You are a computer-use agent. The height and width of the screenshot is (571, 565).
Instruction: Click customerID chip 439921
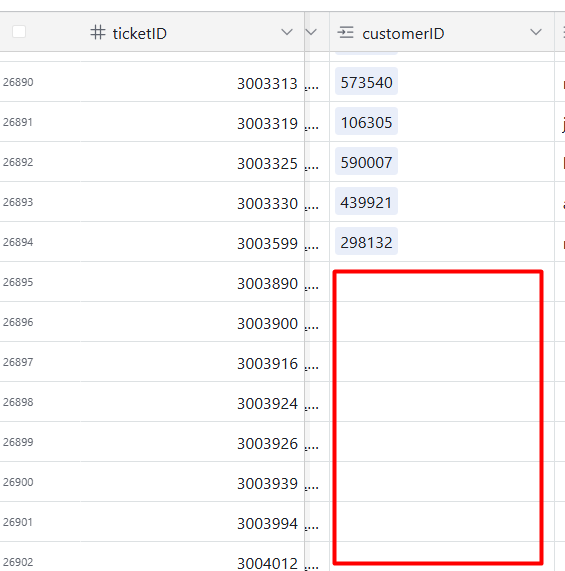click(x=366, y=202)
